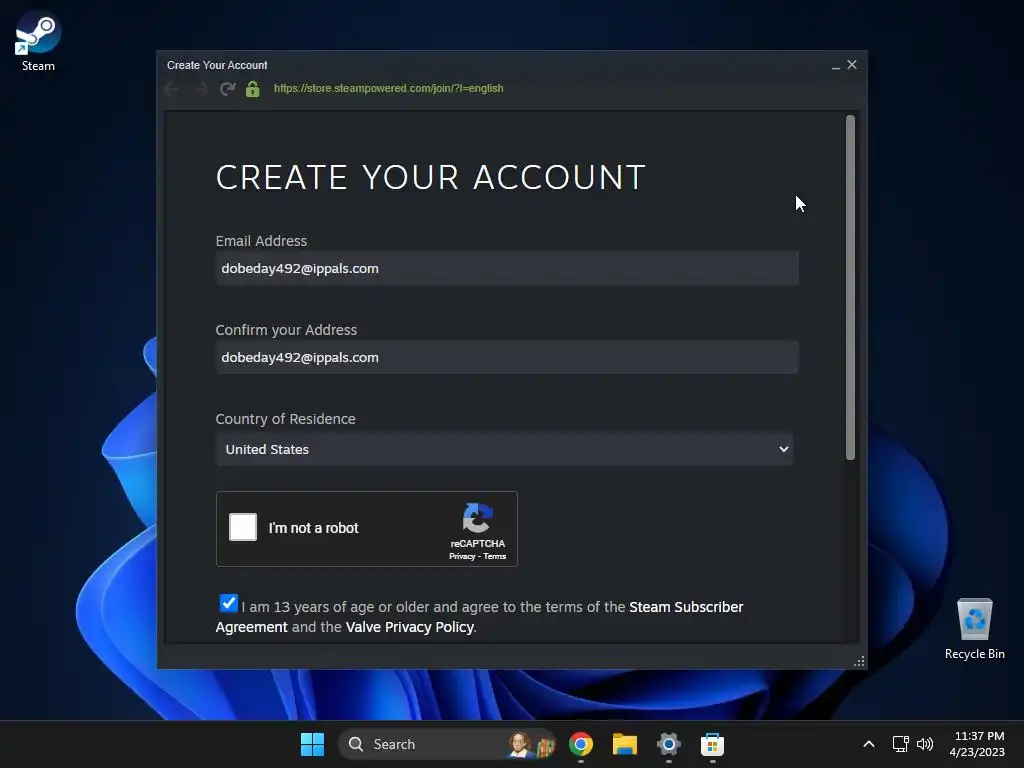This screenshot has width=1024, height=768.
Task: Show hidden system tray icons
Action: point(869,744)
